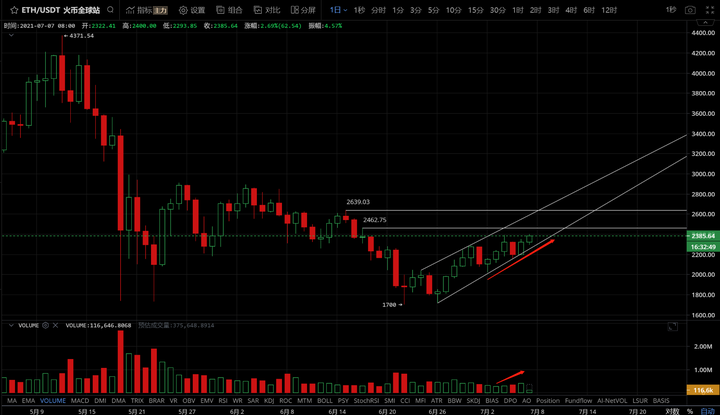Switch to the BASIS indicator

click(x=661, y=400)
